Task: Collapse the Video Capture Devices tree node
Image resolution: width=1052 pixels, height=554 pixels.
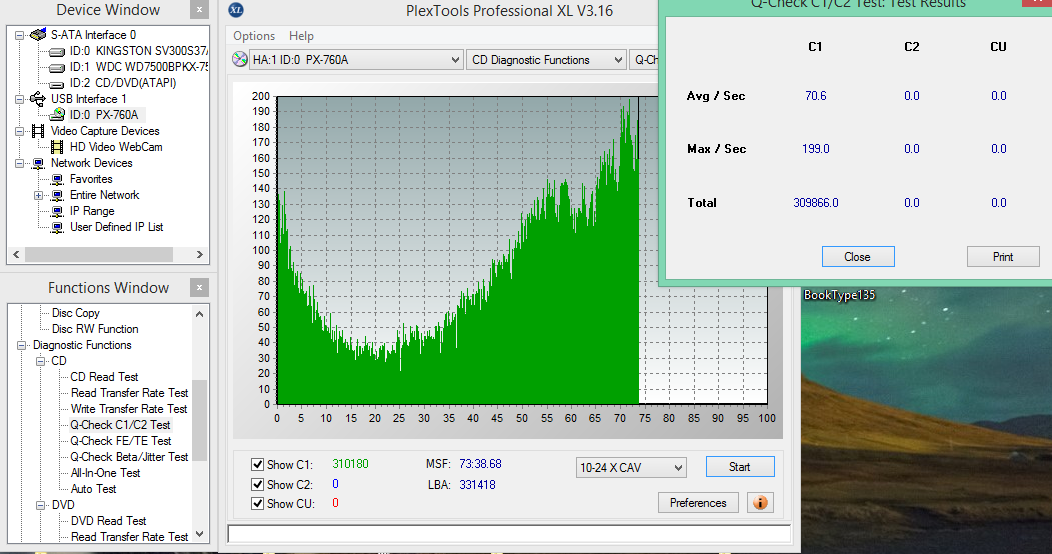Action: click(x=19, y=131)
